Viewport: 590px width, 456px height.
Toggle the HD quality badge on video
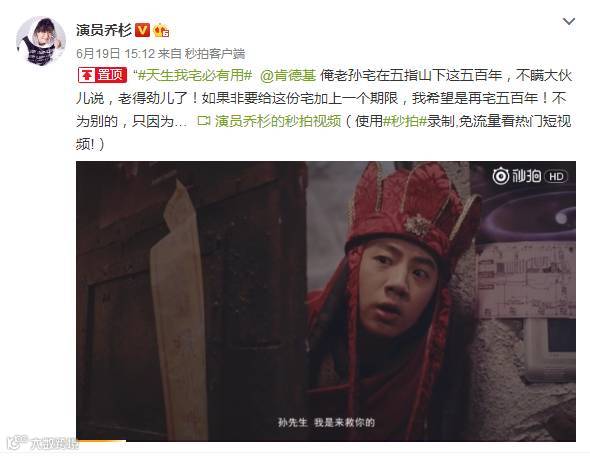tap(556, 176)
